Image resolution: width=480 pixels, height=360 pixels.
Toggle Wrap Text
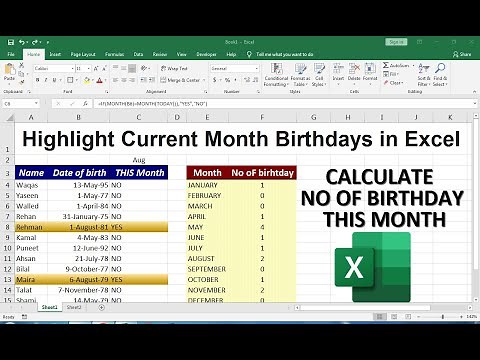(174, 68)
